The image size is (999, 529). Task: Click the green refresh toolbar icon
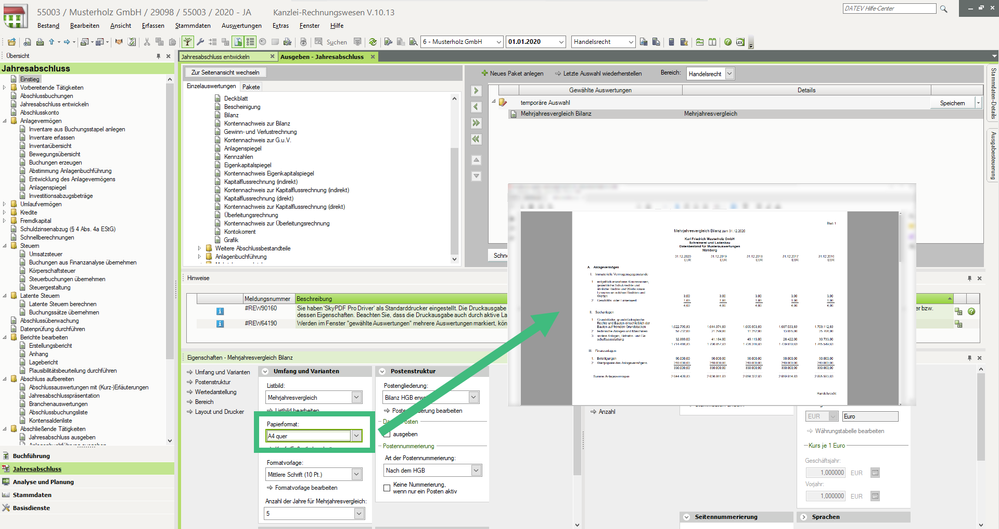pos(373,42)
